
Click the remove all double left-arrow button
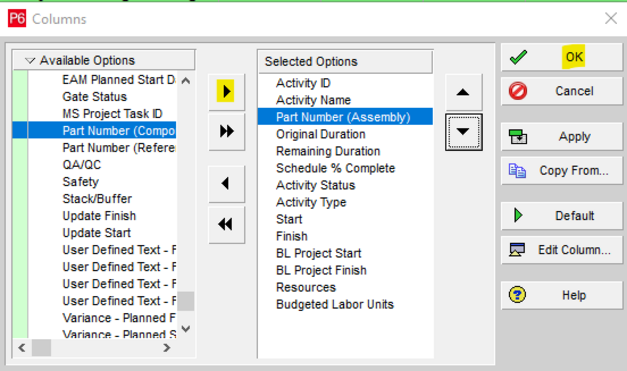(x=226, y=224)
